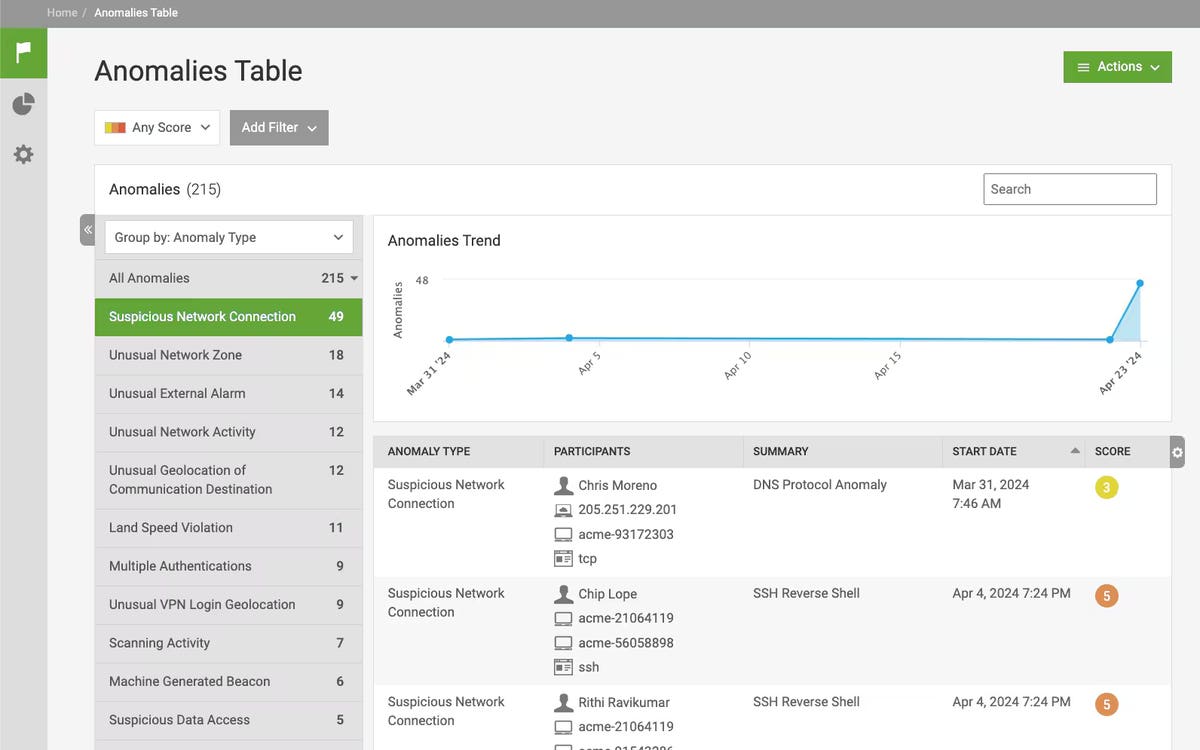Select Unusual Network Zone group

click(229, 355)
